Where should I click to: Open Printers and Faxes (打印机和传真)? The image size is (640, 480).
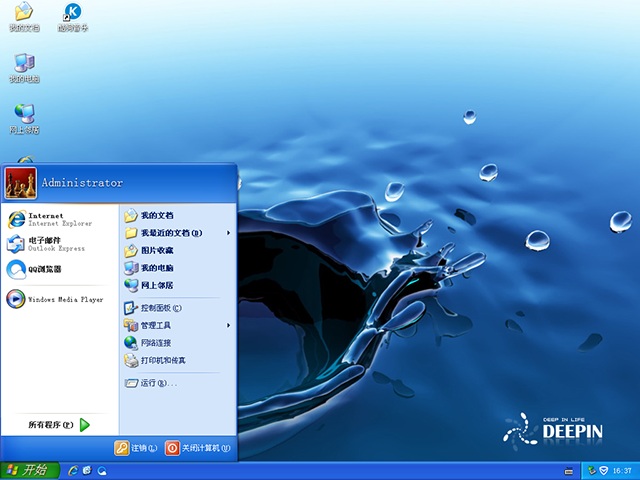point(162,360)
